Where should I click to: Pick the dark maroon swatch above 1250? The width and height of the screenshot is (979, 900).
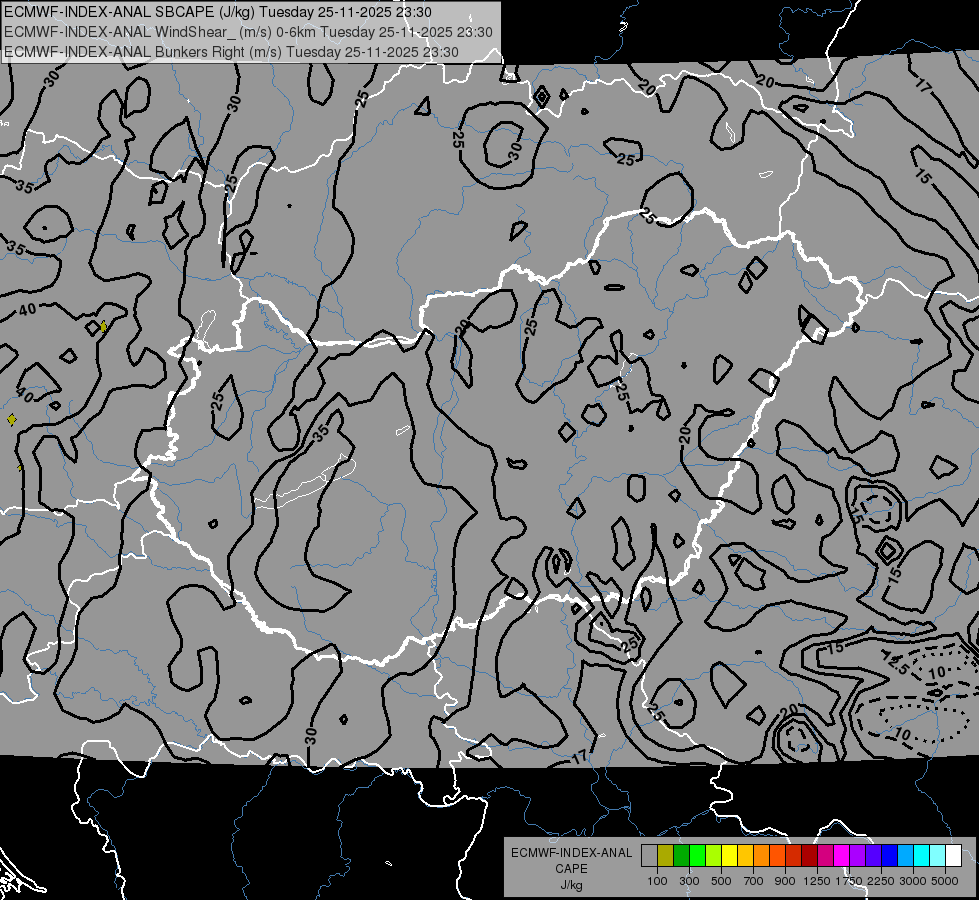tap(810, 855)
